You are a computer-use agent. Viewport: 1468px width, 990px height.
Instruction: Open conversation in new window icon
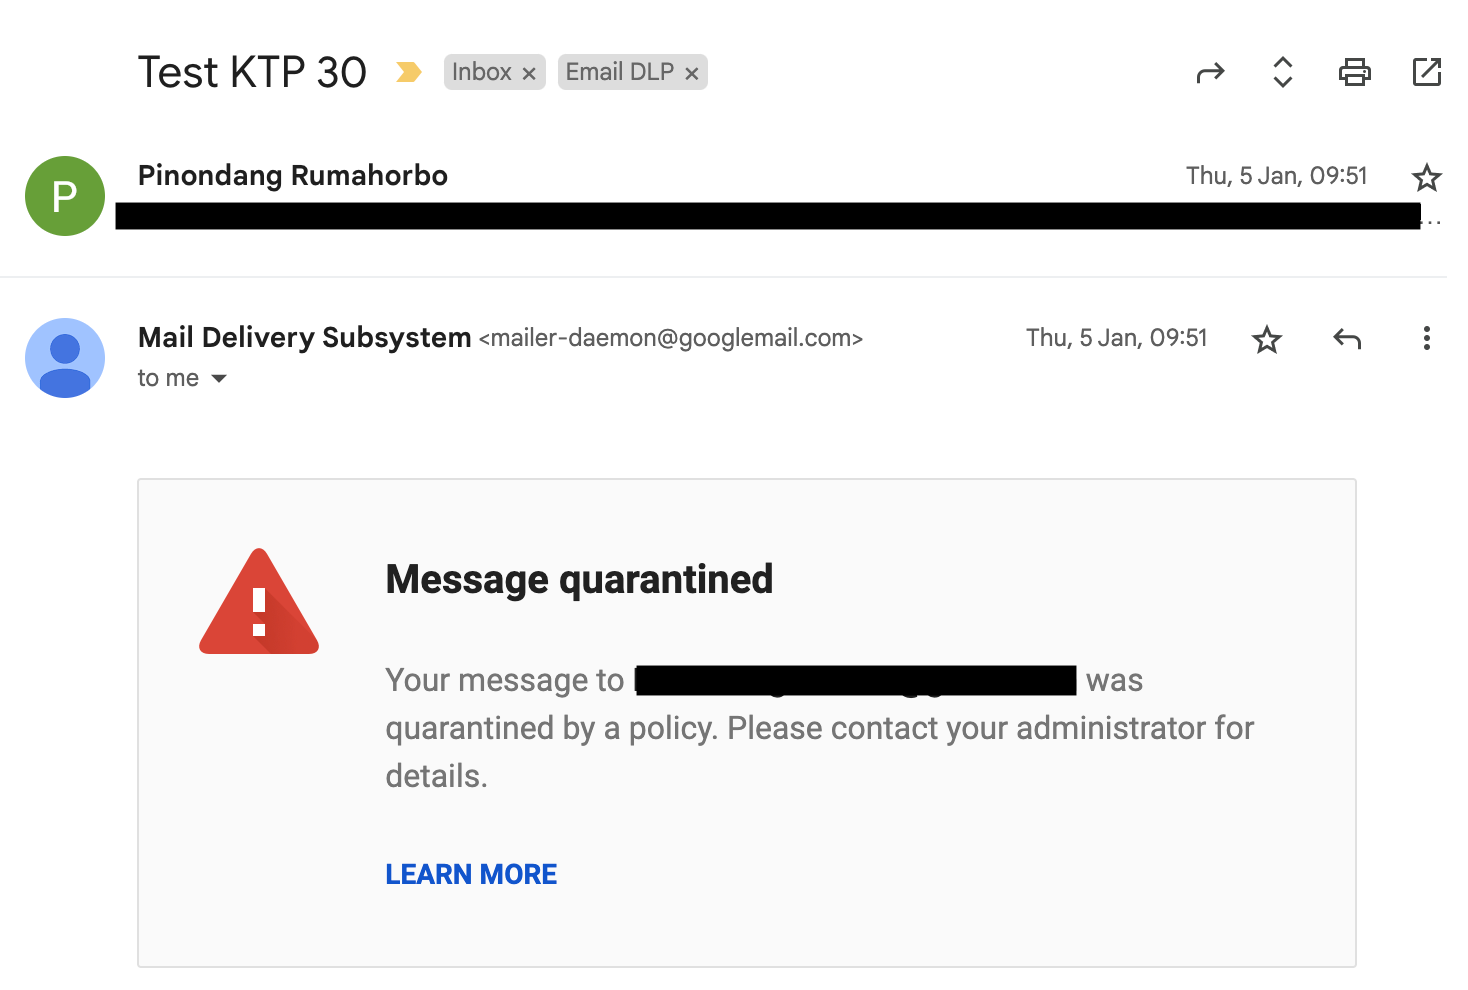pyautogui.click(x=1427, y=72)
